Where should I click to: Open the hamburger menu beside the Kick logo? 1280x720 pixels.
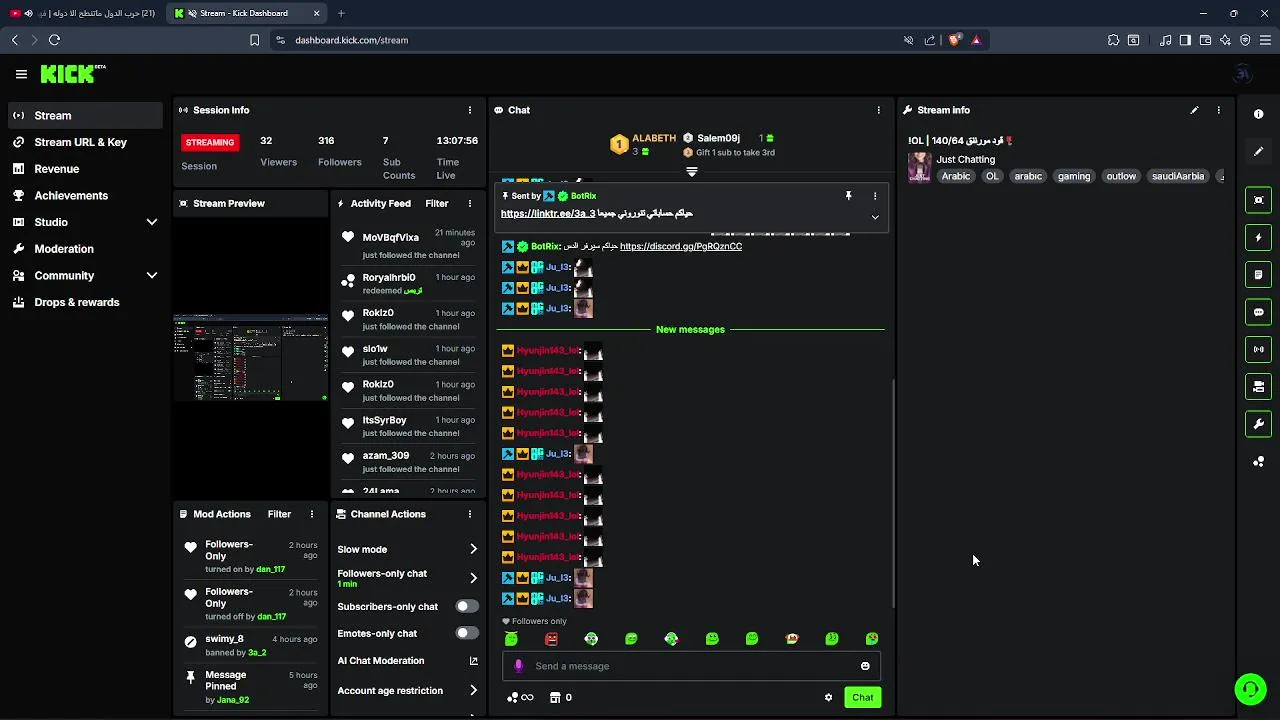pyautogui.click(x=21, y=74)
